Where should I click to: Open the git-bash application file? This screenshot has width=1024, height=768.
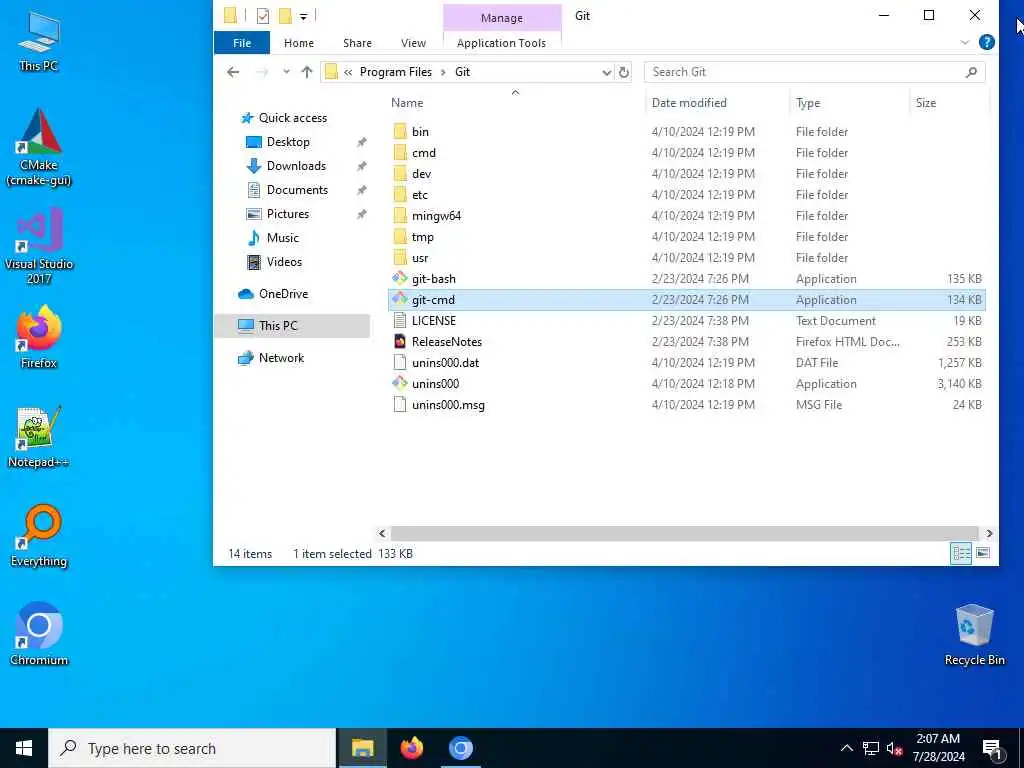tap(433, 279)
